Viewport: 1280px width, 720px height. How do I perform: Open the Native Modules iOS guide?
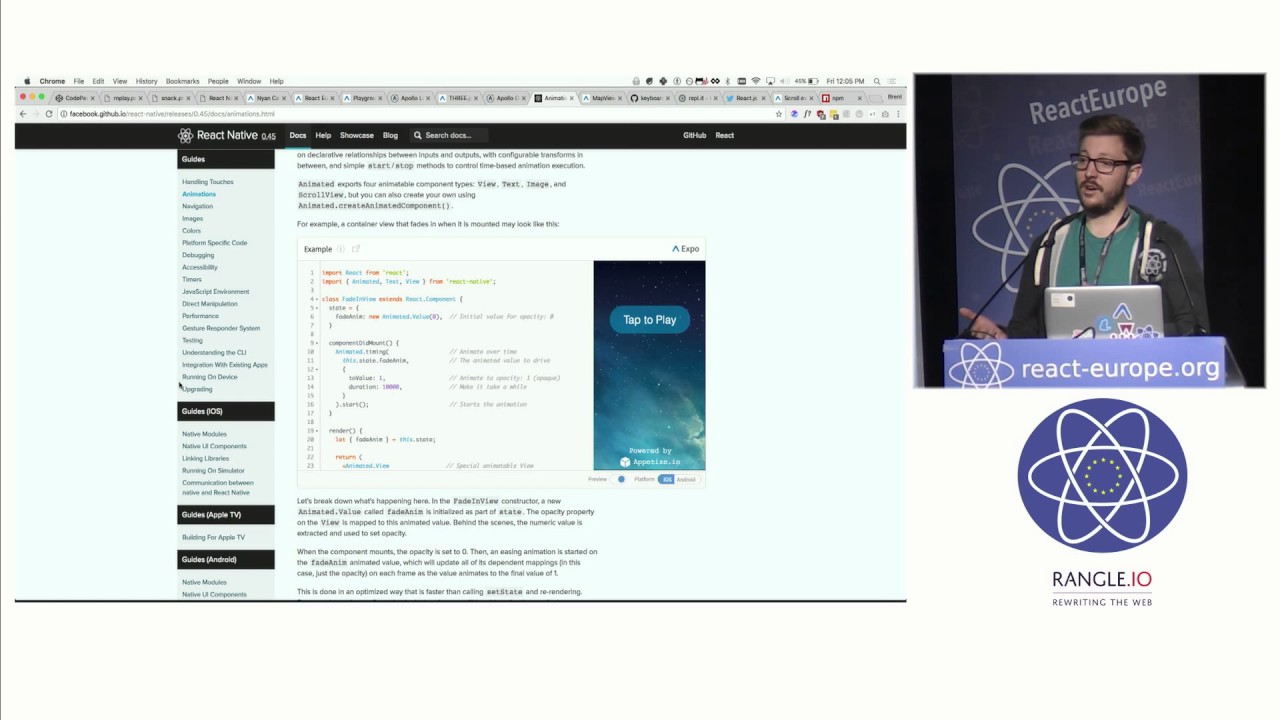pyautogui.click(x=204, y=434)
